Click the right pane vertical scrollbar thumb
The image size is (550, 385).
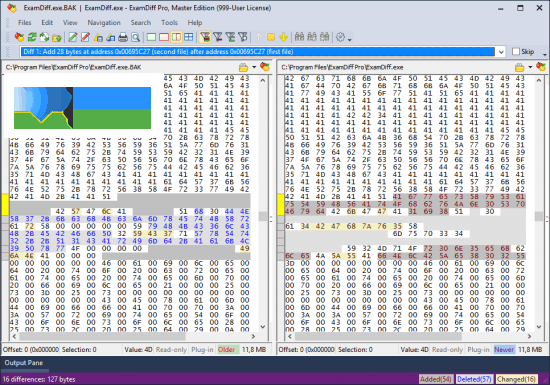pyautogui.click(x=539, y=216)
